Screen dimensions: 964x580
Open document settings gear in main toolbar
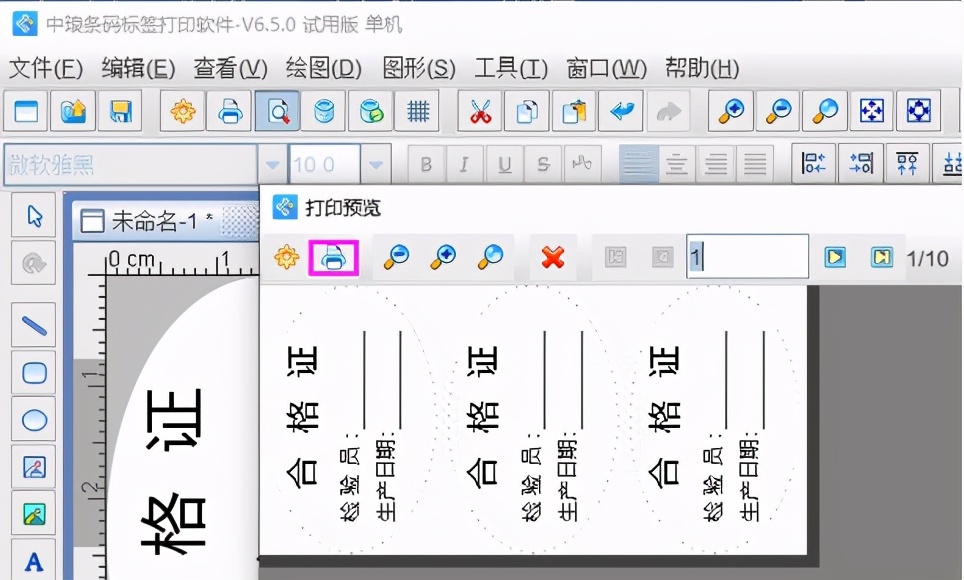point(183,111)
